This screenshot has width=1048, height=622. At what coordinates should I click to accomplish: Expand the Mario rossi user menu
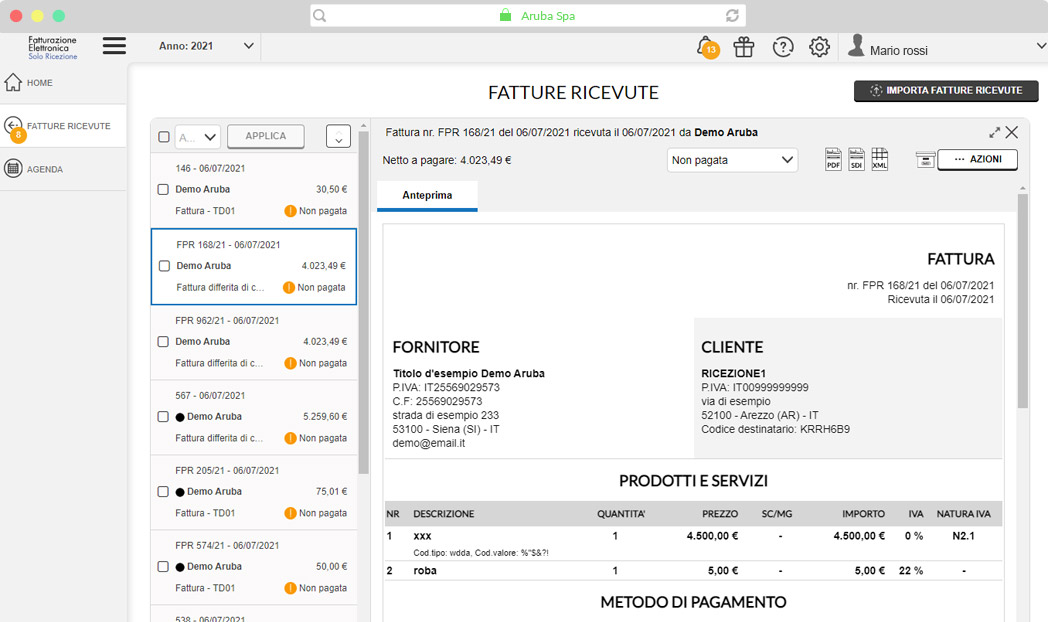coord(1040,46)
